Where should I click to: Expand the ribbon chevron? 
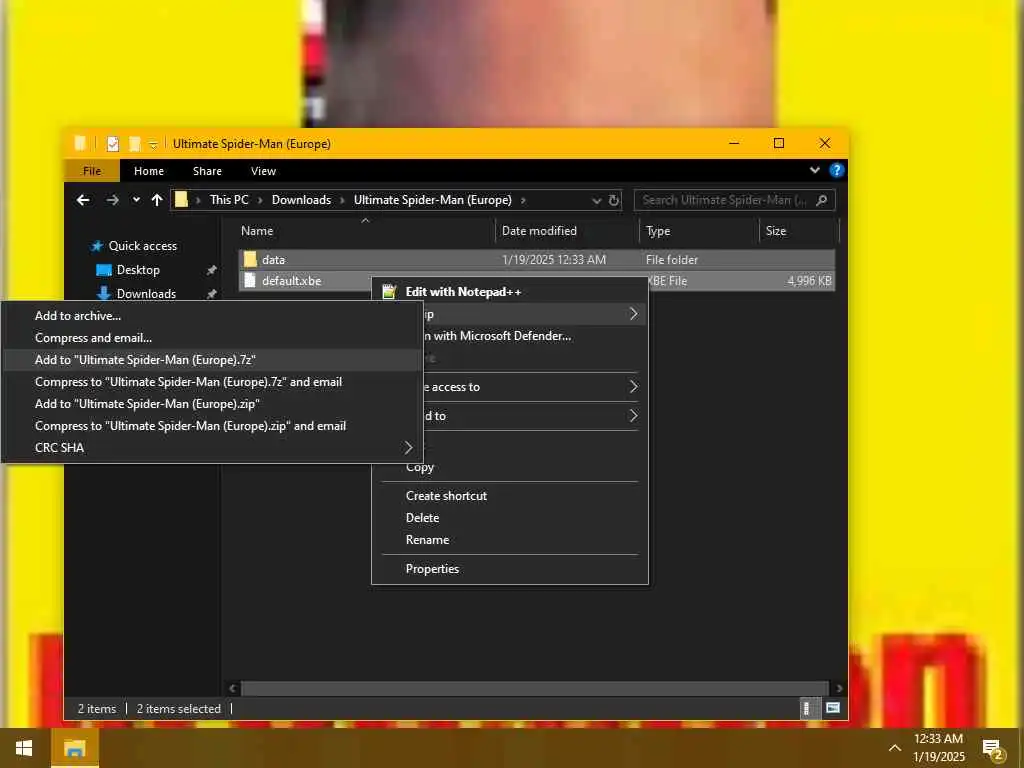[814, 170]
